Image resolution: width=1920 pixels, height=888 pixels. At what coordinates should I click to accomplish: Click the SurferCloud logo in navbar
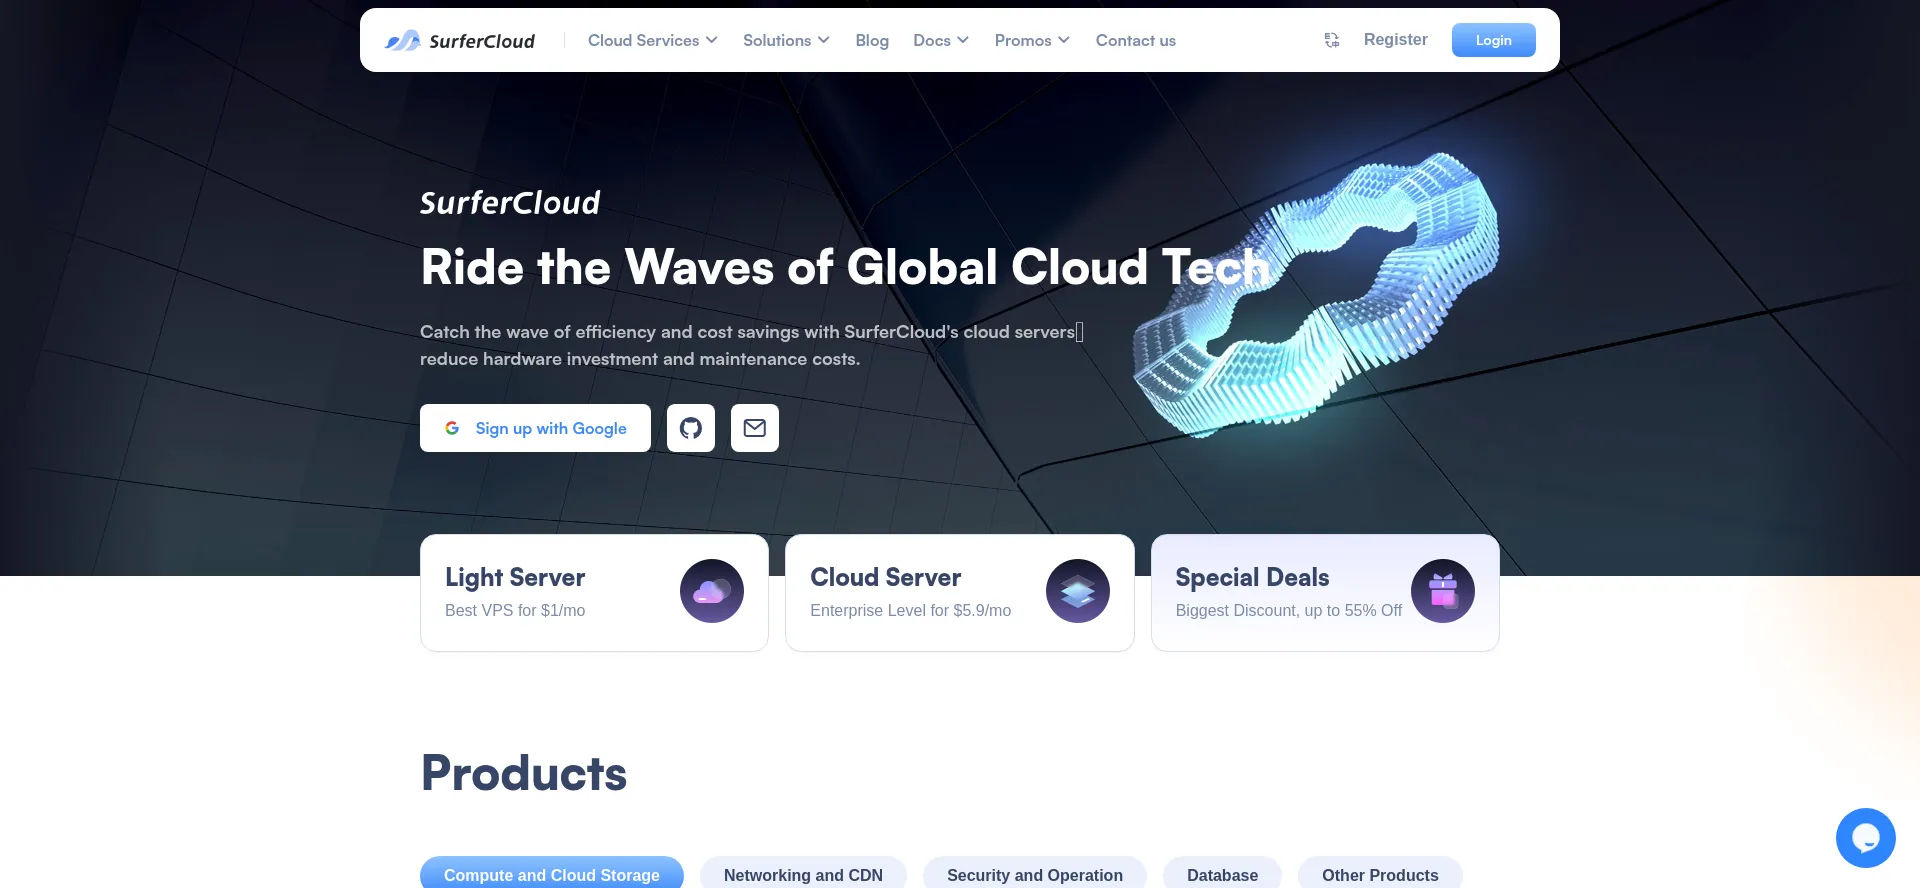pyautogui.click(x=460, y=41)
